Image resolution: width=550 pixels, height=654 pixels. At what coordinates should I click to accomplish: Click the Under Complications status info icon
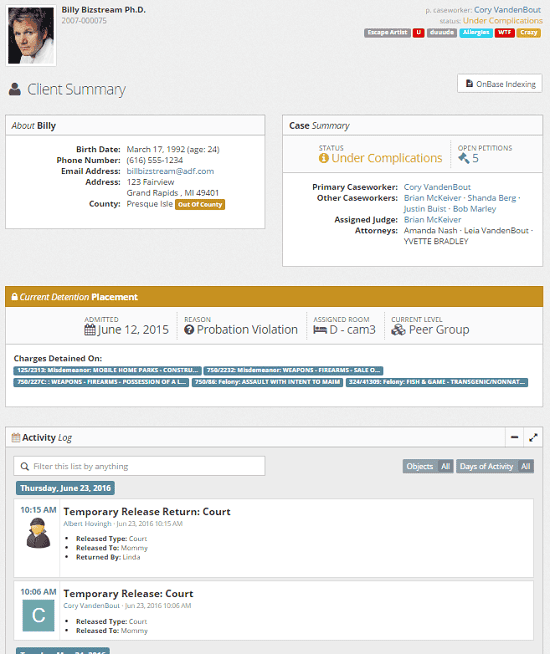click(324, 158)
